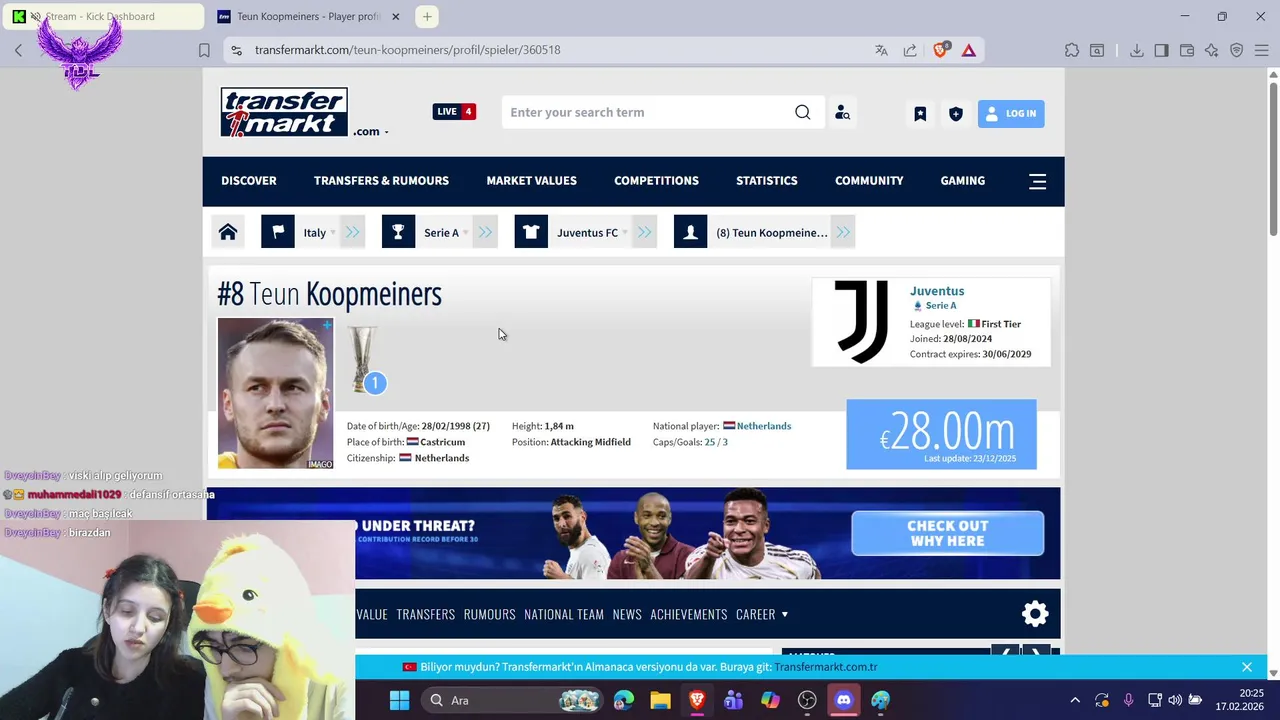1280x720 pixels.
Task: Open the Transfermarkt.com.tr link
Action: (x=826, y=667)
